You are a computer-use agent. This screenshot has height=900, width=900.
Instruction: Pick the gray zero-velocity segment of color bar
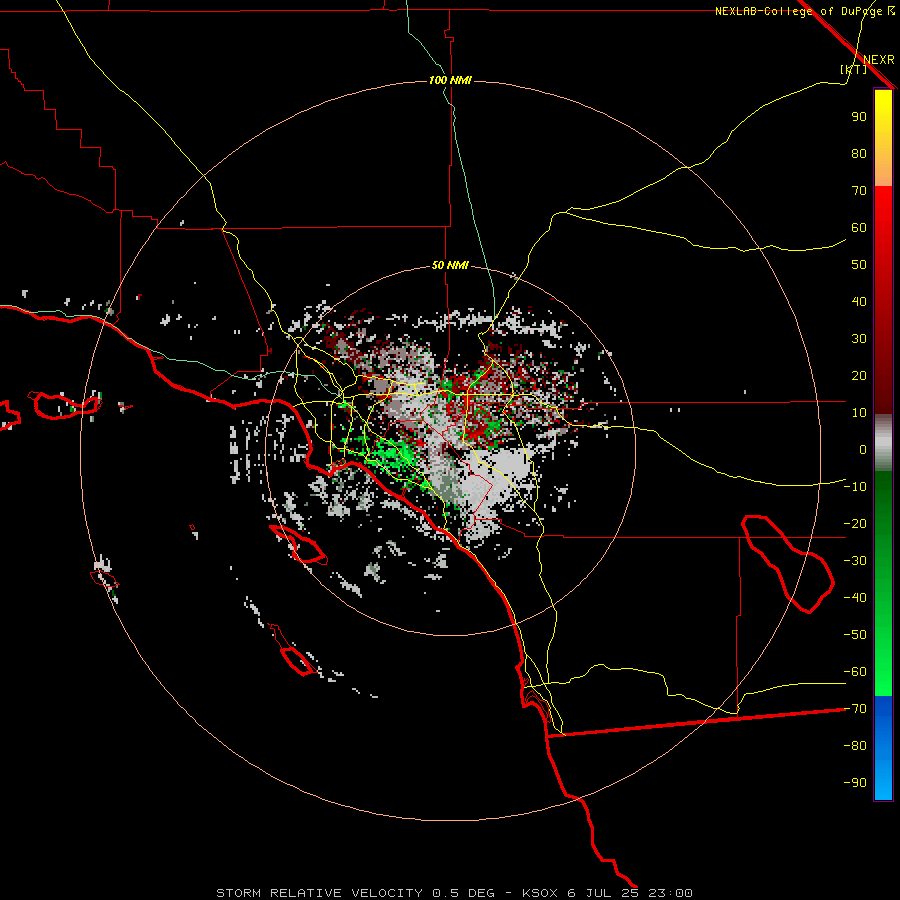point(883,443)
